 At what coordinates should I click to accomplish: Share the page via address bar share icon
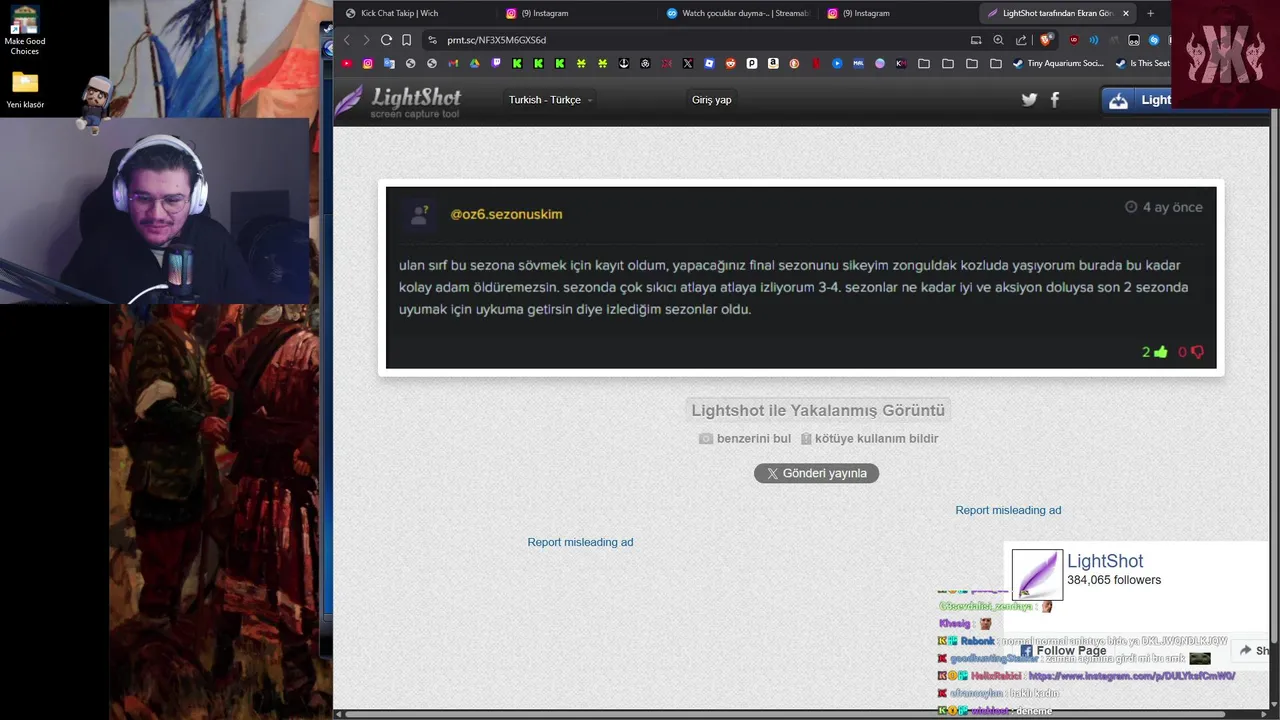coord(1021,40)
